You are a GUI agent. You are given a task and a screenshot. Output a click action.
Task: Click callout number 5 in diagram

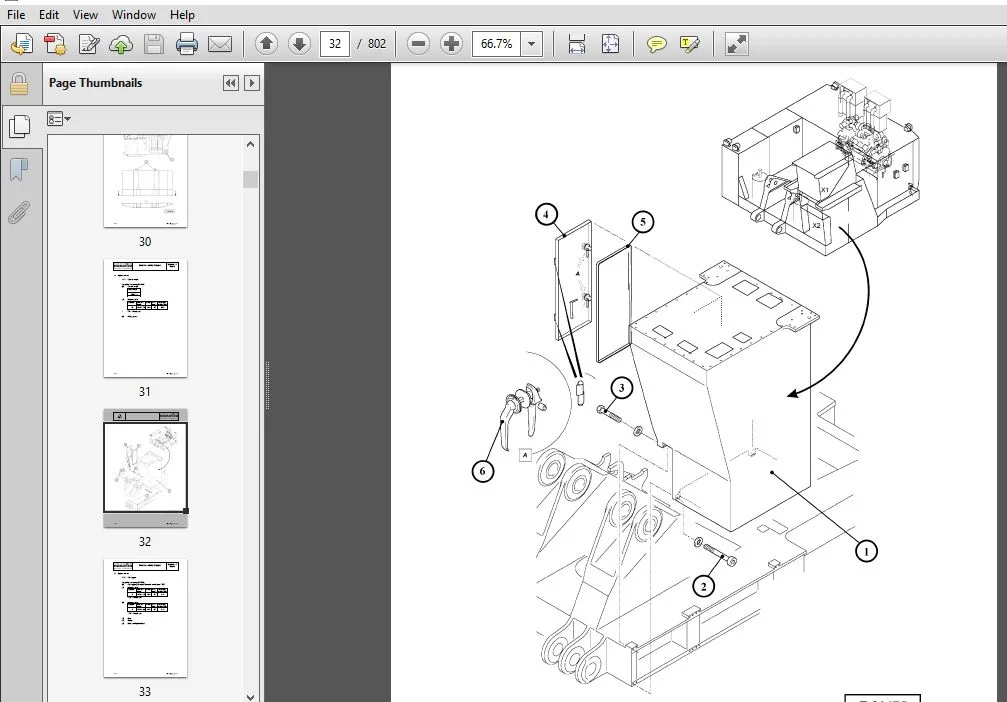[x=642, y=222]
